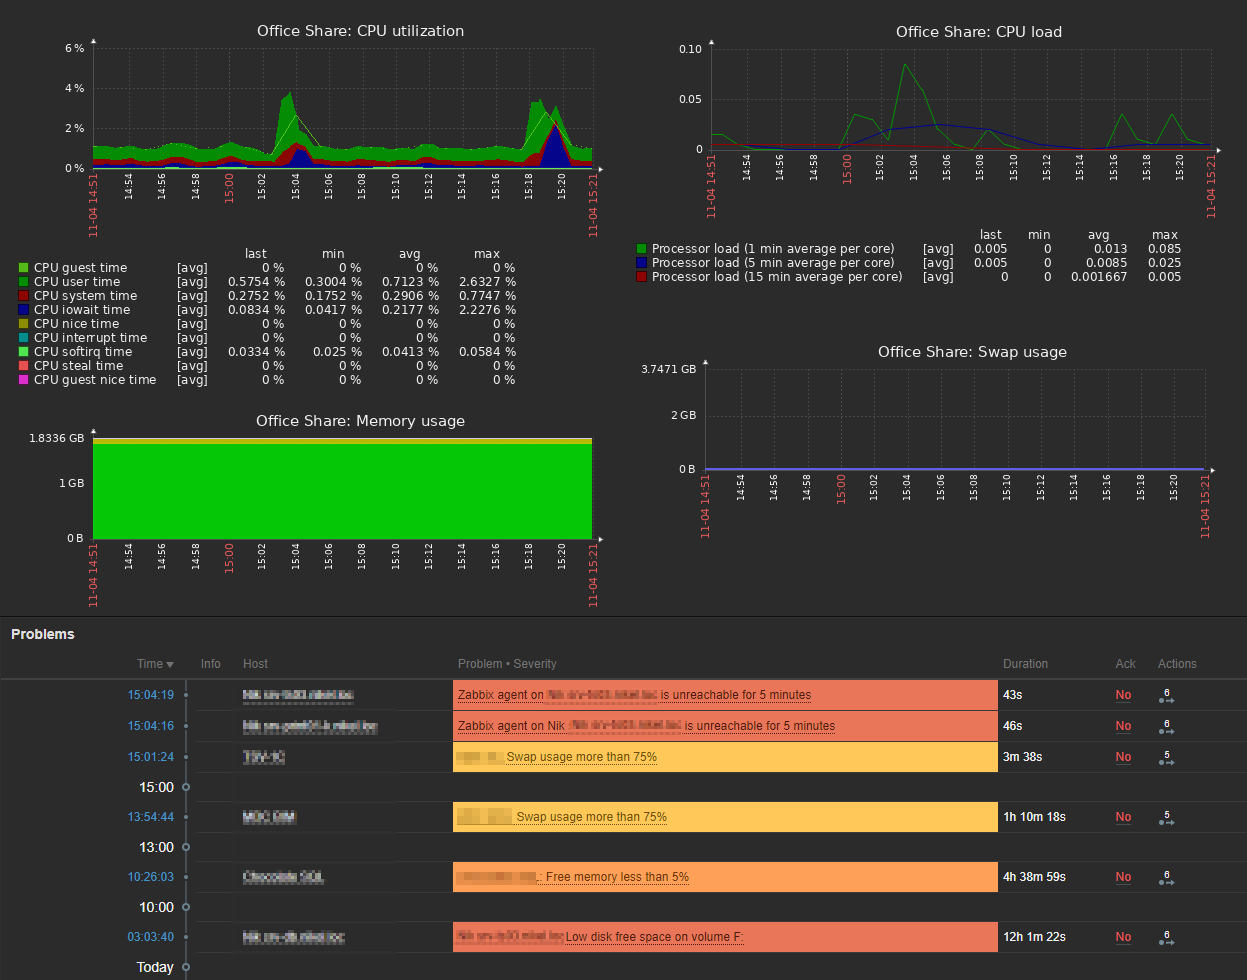The width and height of the screenshot is (1247, 980).
Task: Open the 'Free memory less than 5%' problem link
Action: click(616, 877)
